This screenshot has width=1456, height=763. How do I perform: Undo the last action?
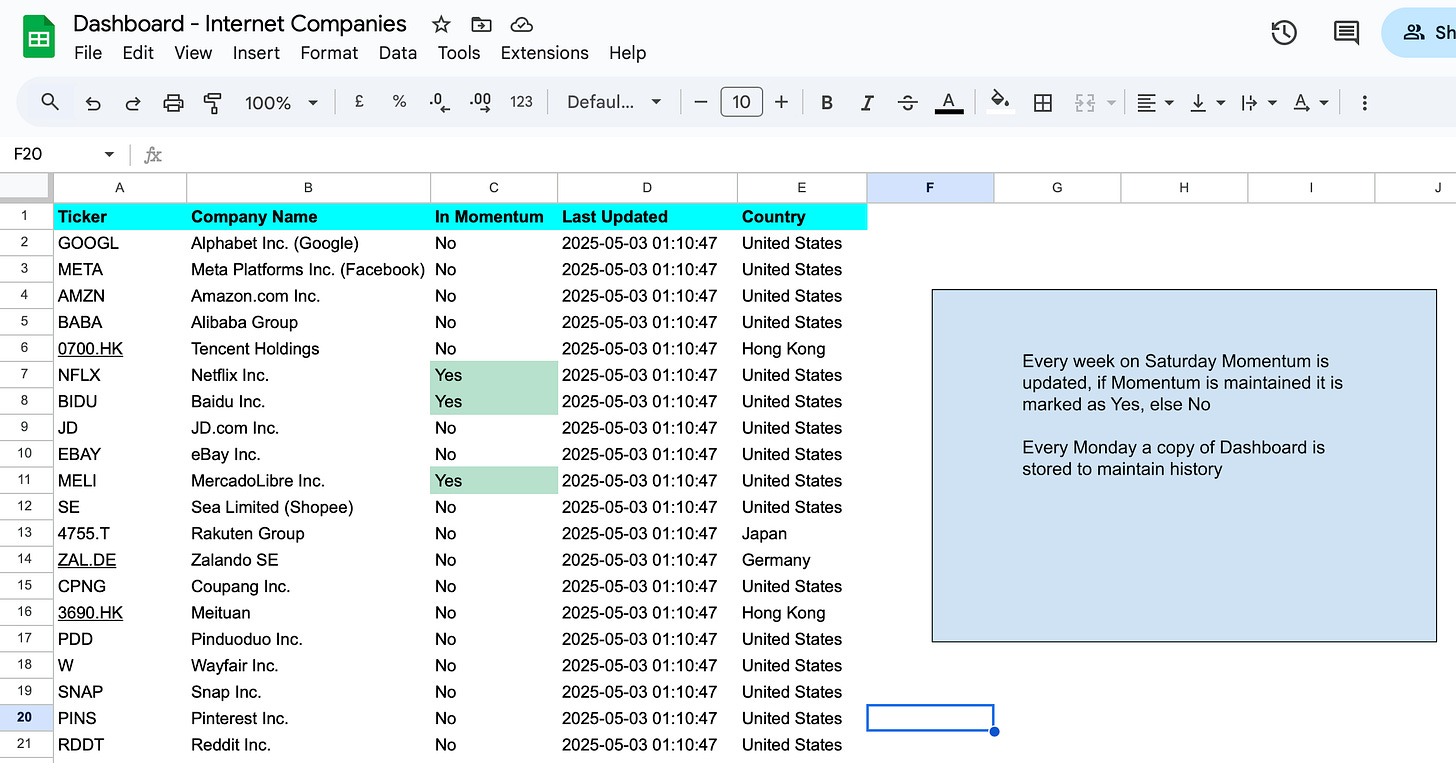(93, 102)
